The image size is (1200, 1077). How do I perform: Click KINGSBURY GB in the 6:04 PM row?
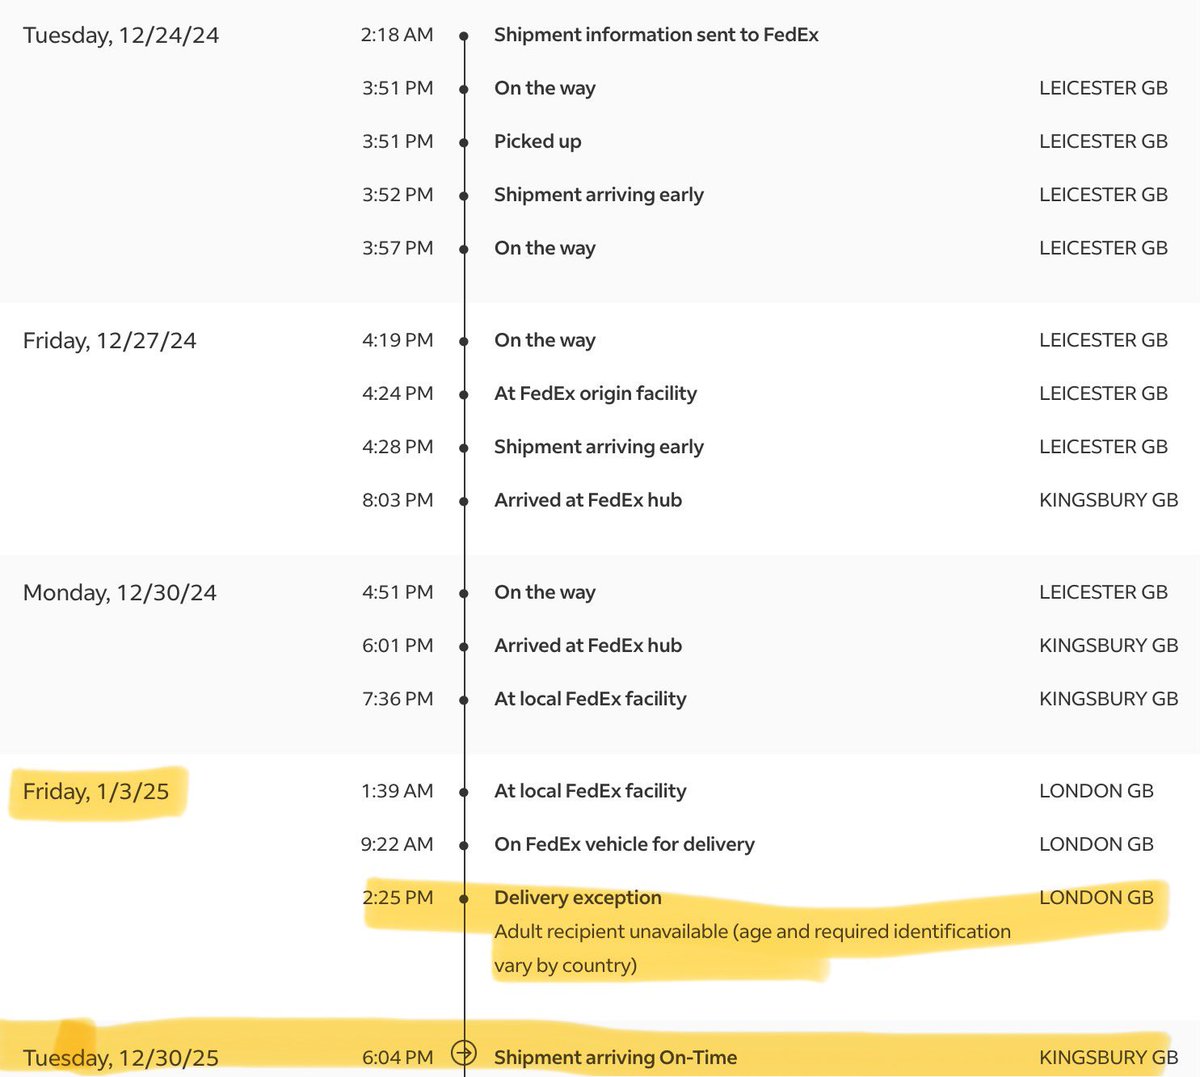[x=1108, y=1057]
